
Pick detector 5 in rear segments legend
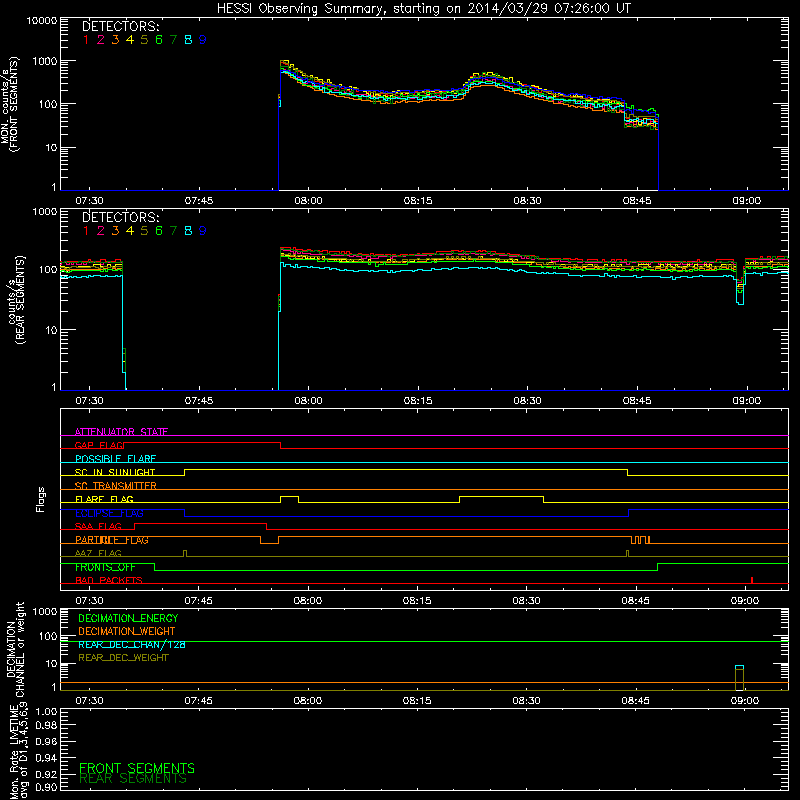(144, 231)
